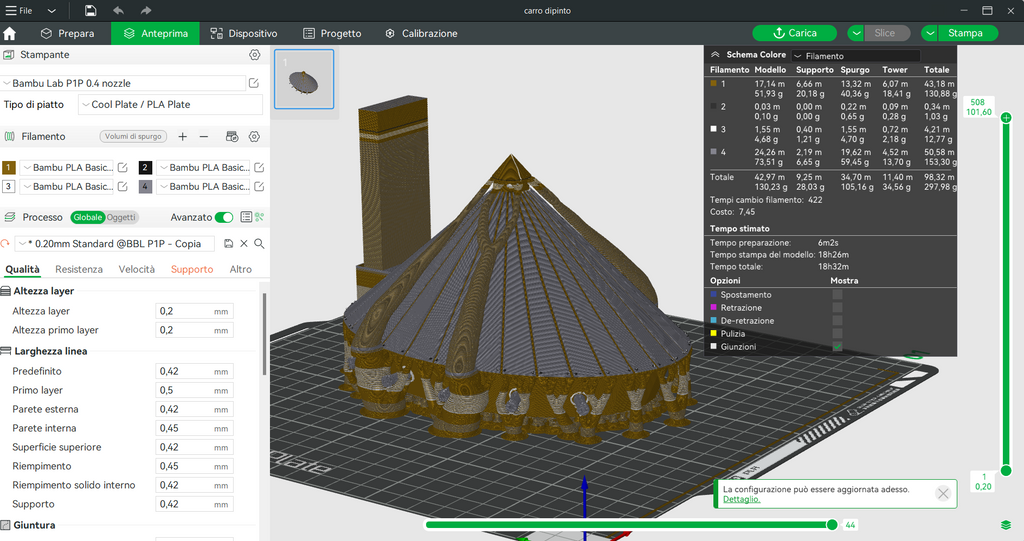Viewport: 1024px width, 541px height.
Task: Open the Dettaglio link in notification
Action: pyautogui.click(x=741, y=499)
